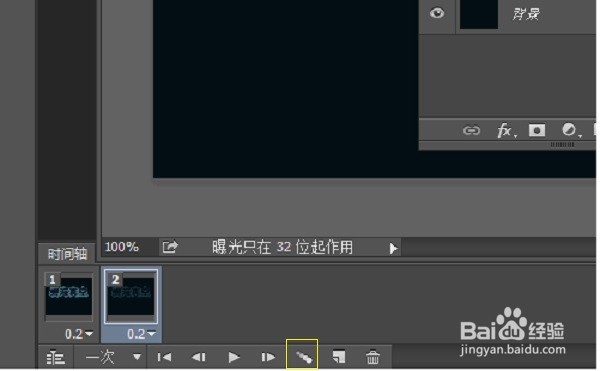The height and width of the screenshot is (371, 600).
Task: Add a layer mask
Action: click(537, 130)
